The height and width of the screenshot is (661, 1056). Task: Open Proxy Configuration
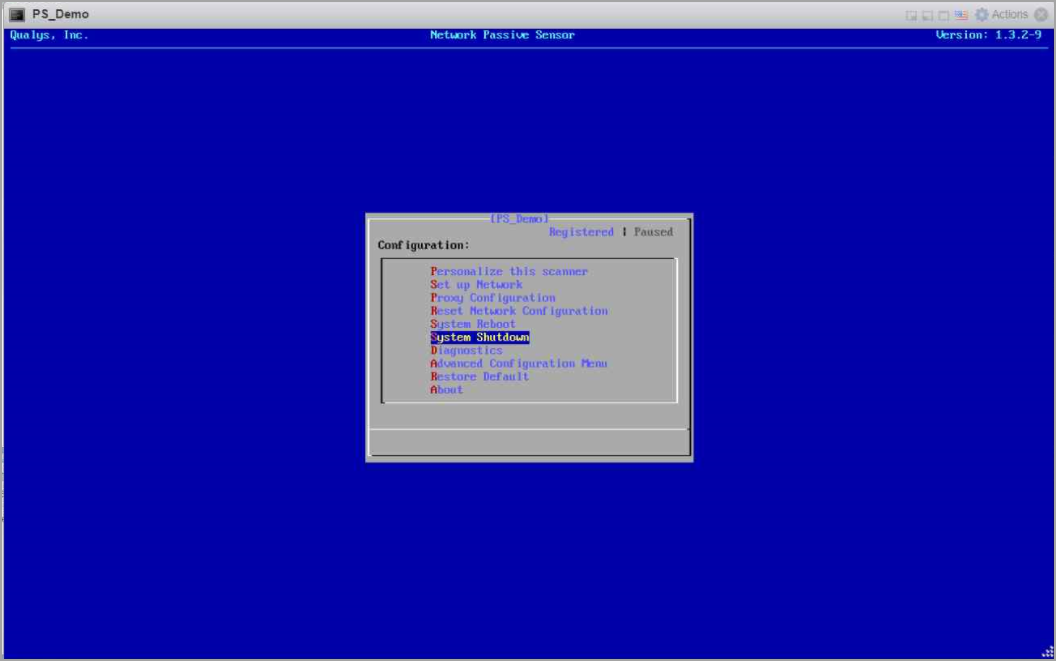491,297
